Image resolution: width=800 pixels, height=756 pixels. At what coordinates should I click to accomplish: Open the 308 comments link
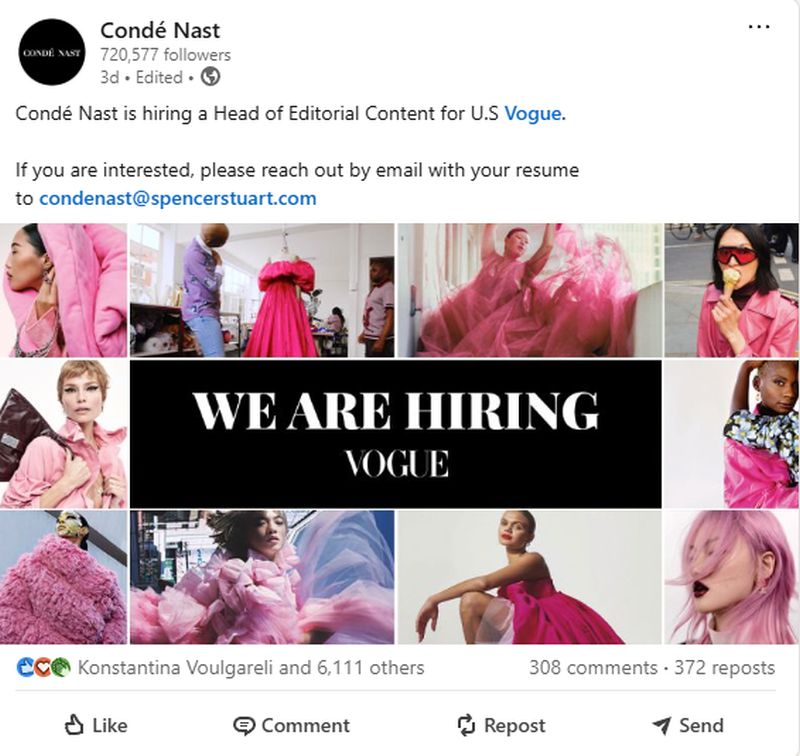[x=593, y=667]
